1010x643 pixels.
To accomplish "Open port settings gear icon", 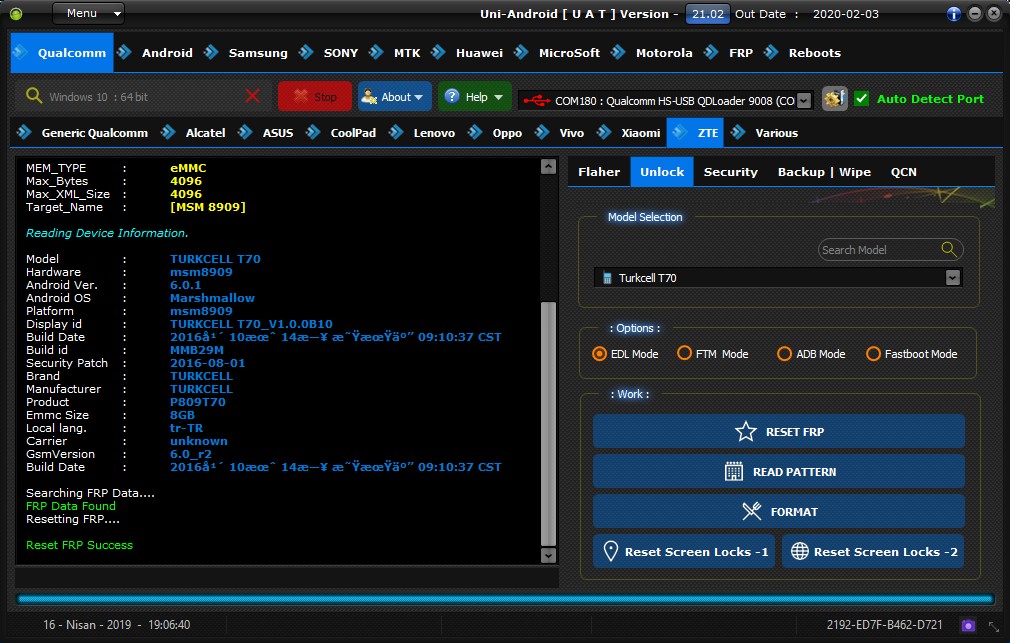I will 835,99.
